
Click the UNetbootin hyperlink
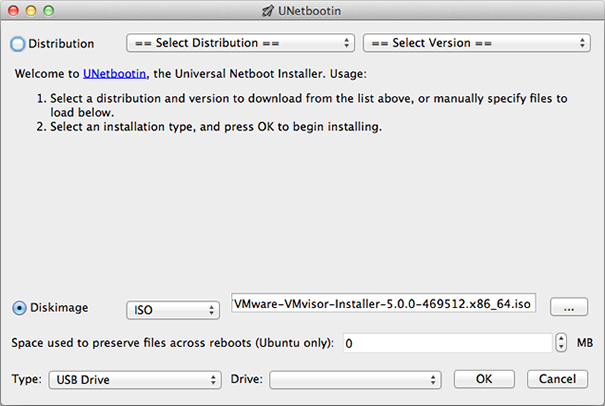coord(115,74)
